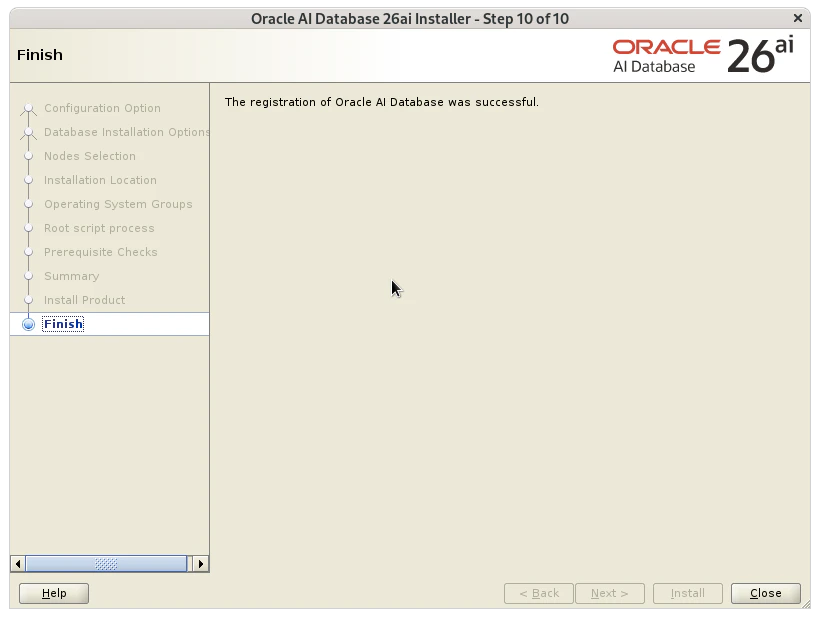The height and width of the screenshot is (618, 820).
Task: Select the Install Product step
Action: click(x=85, y=301)
